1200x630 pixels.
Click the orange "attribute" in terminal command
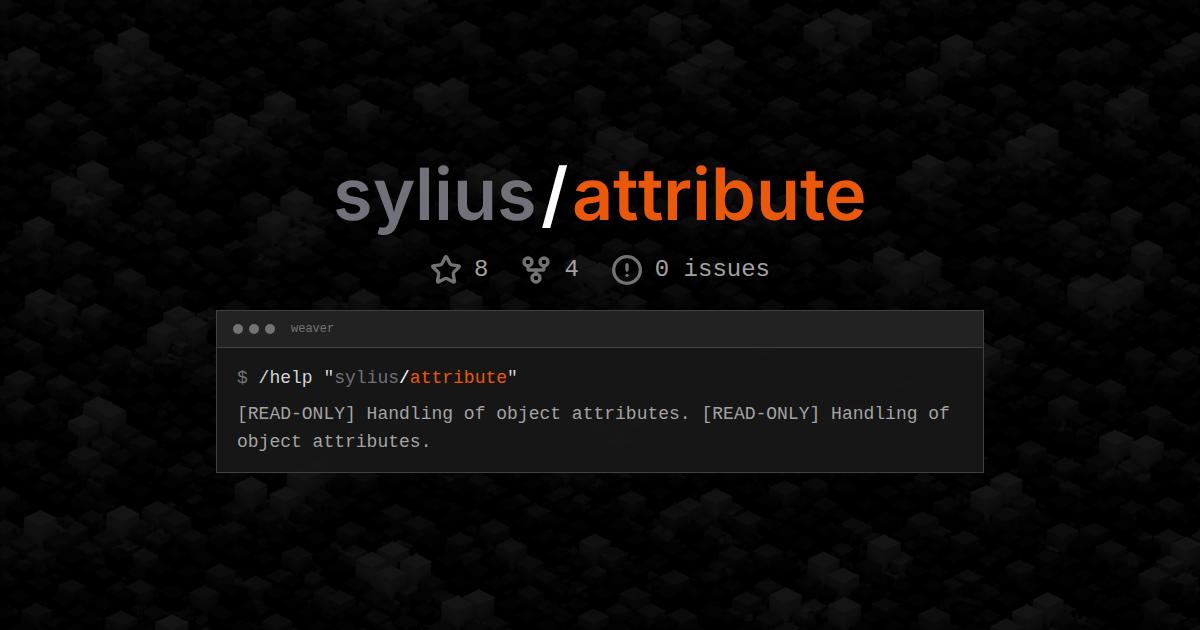click(x=458, y=377)
